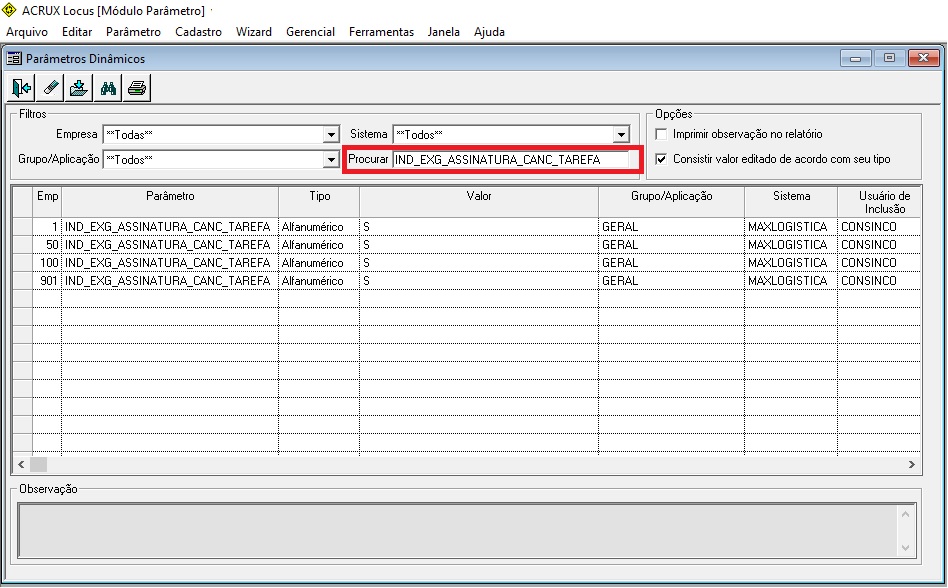Open the Gerencial menu
Screen dimensions: 948x588
point(310,32)
